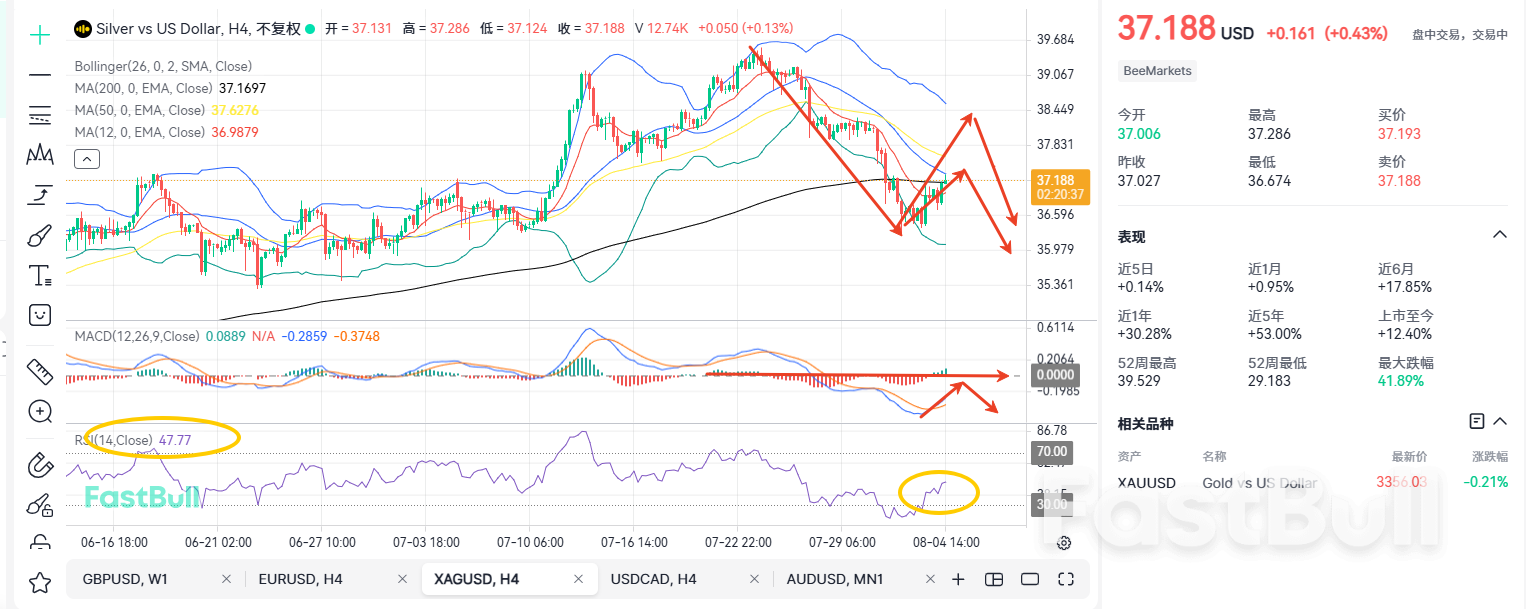Open the emoji sticker tool
Viewport: 1526px width, 609px height.
click(39, 315)
